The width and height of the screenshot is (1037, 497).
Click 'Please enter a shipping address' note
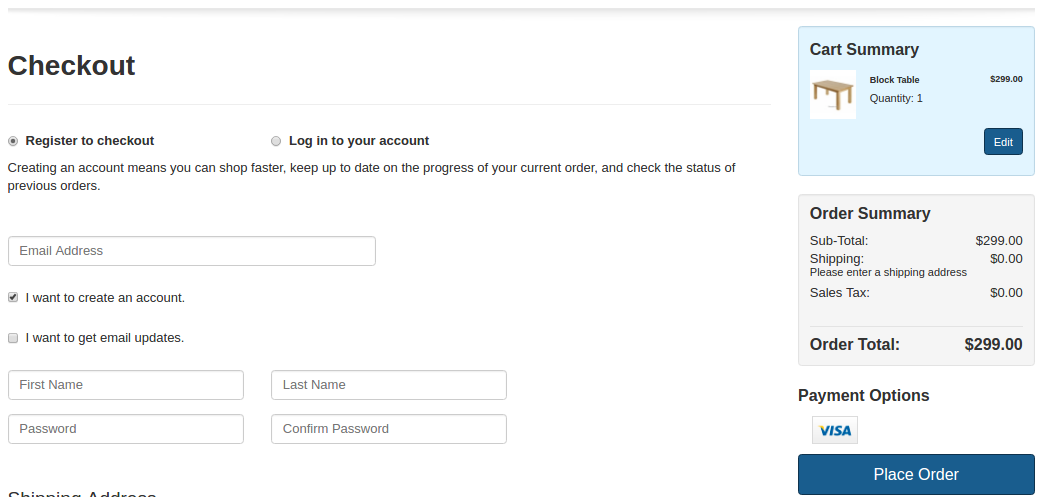tap(888, 272)
